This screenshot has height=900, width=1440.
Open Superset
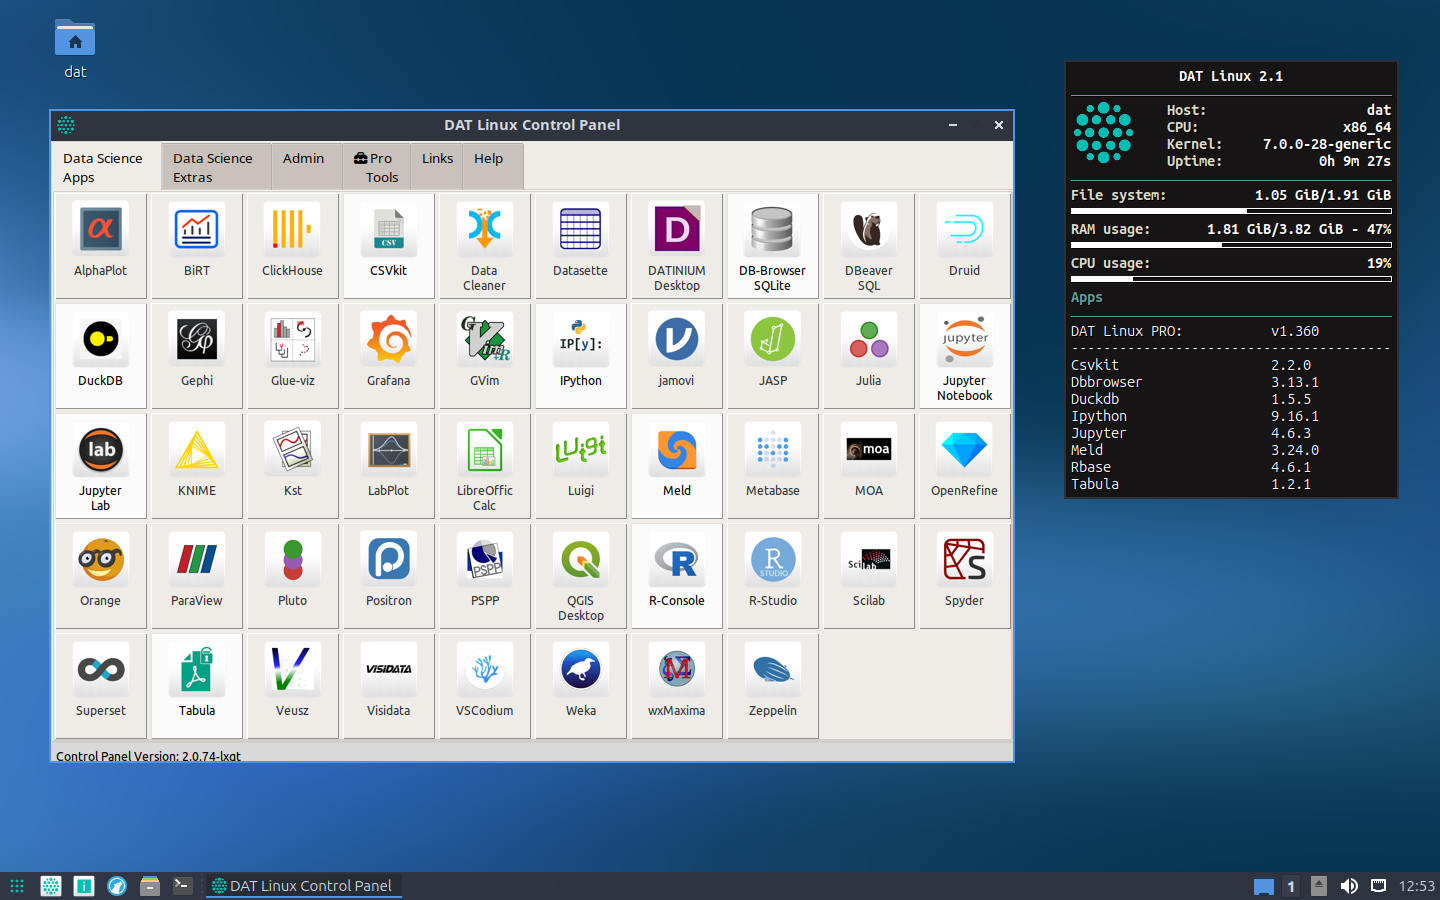(101, 686)
